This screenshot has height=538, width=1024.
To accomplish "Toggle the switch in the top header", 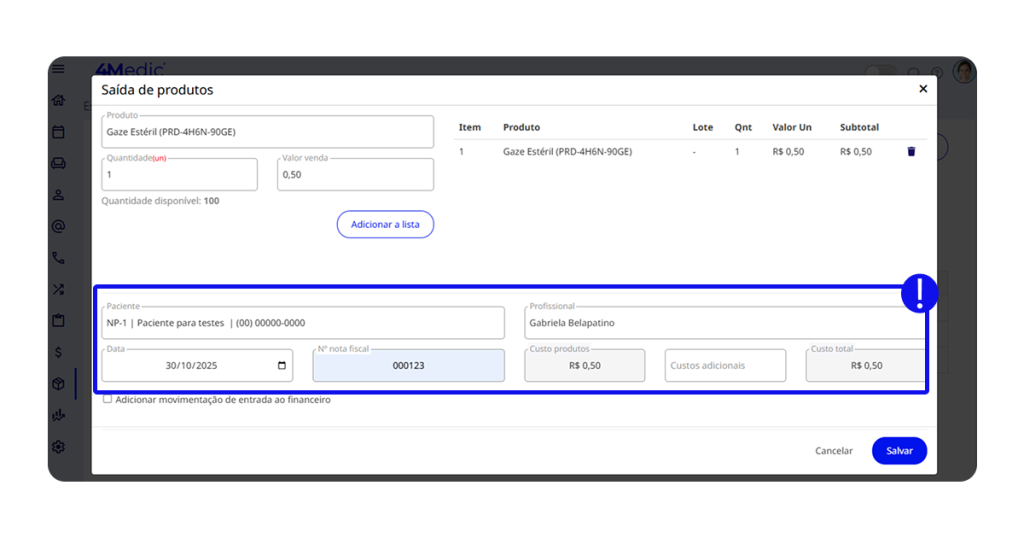I will pyautogui.click(x=880, y=72).
